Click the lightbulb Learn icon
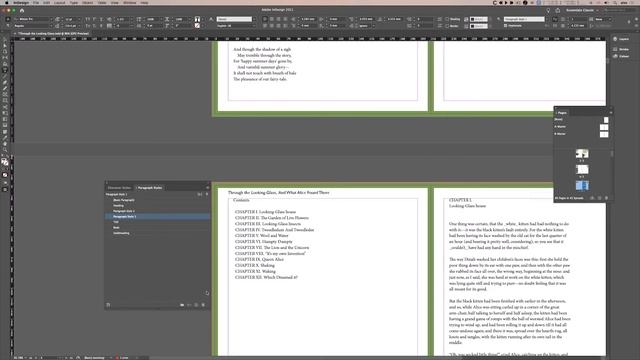The width and height of the screenshot is (640, 360). click(548, 10)
